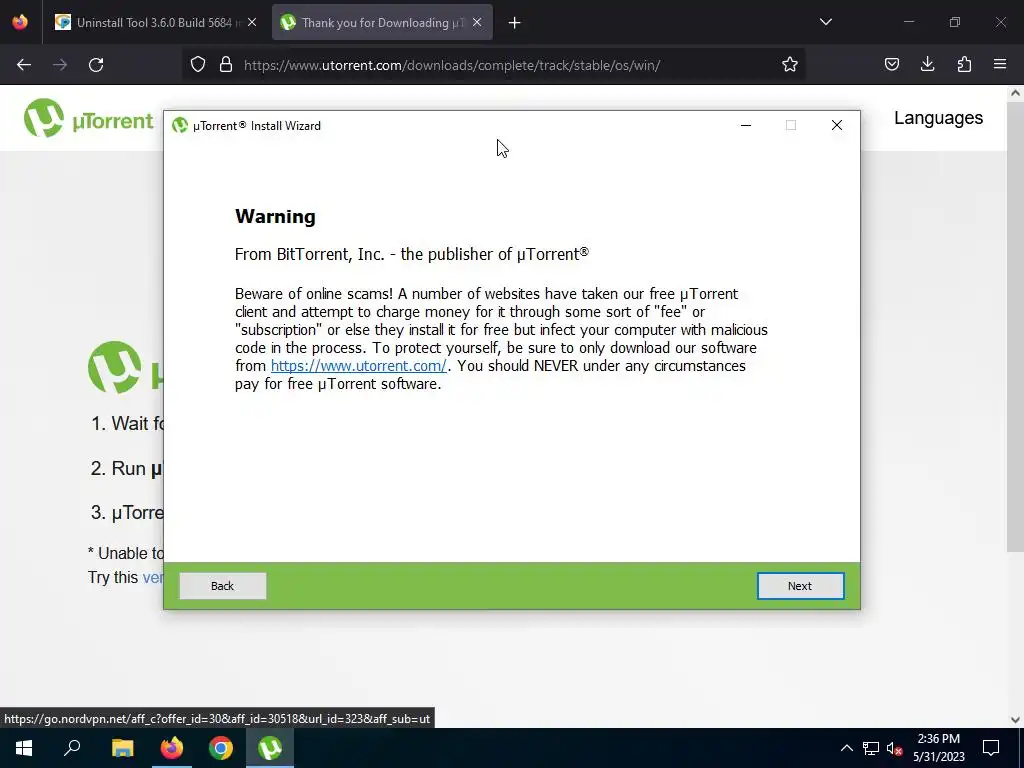Click the scrollbar's up arrow

coord(1015,93)
